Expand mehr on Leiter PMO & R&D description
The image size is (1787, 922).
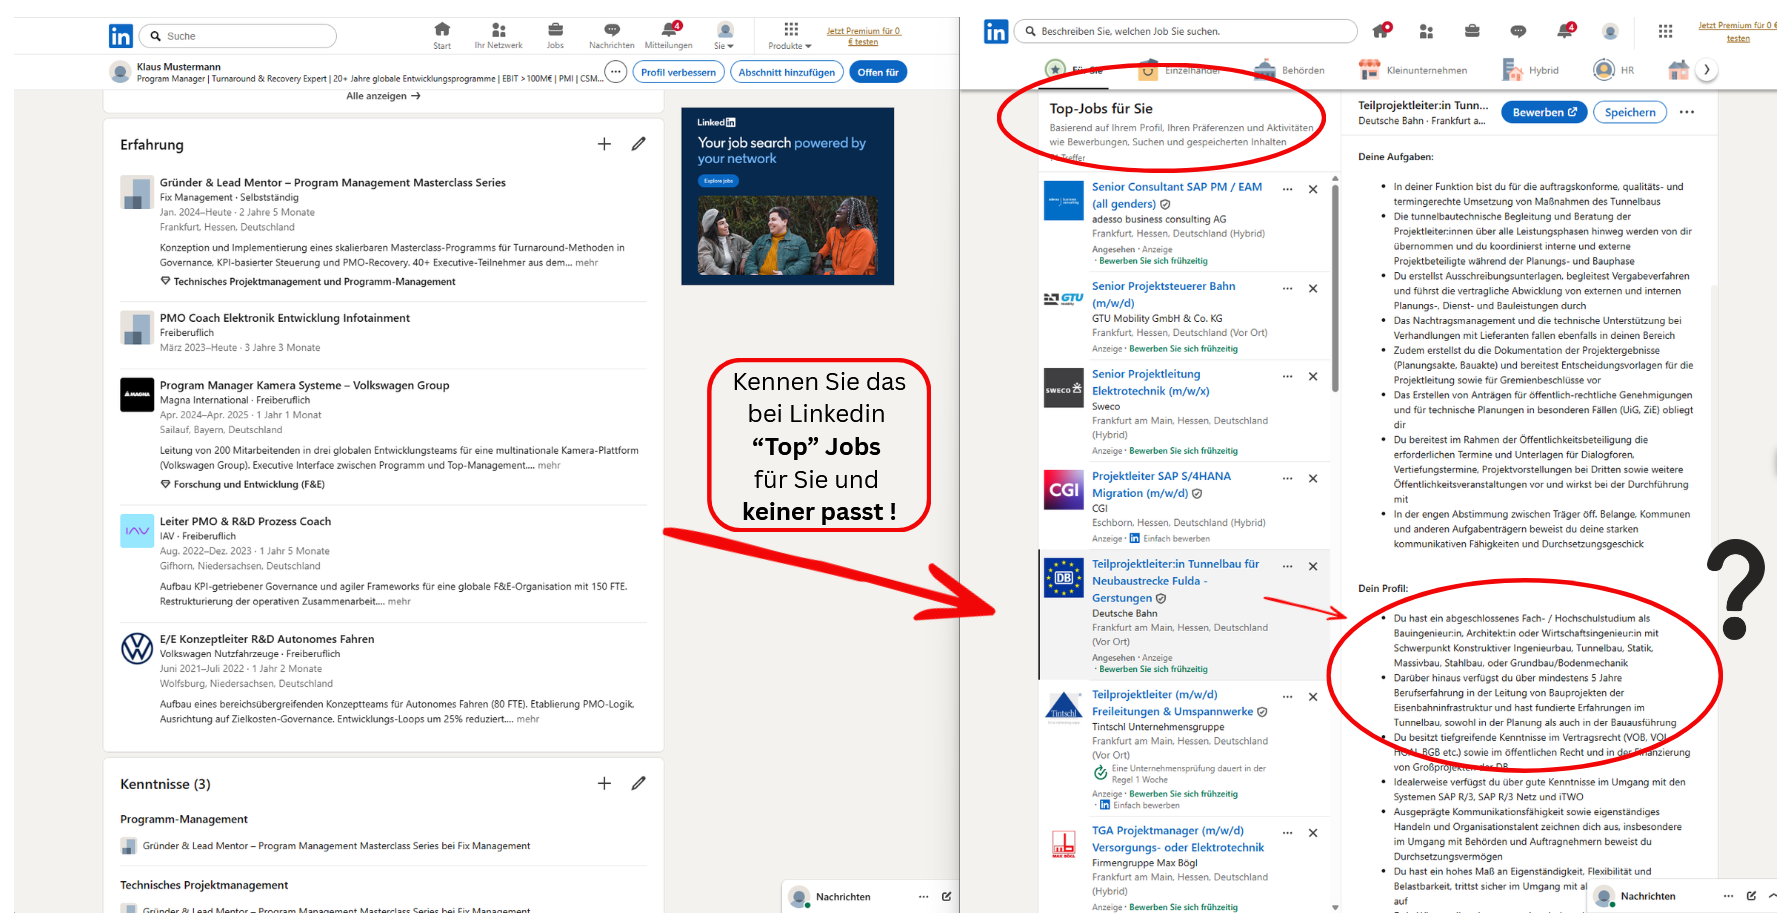(399, 601)
